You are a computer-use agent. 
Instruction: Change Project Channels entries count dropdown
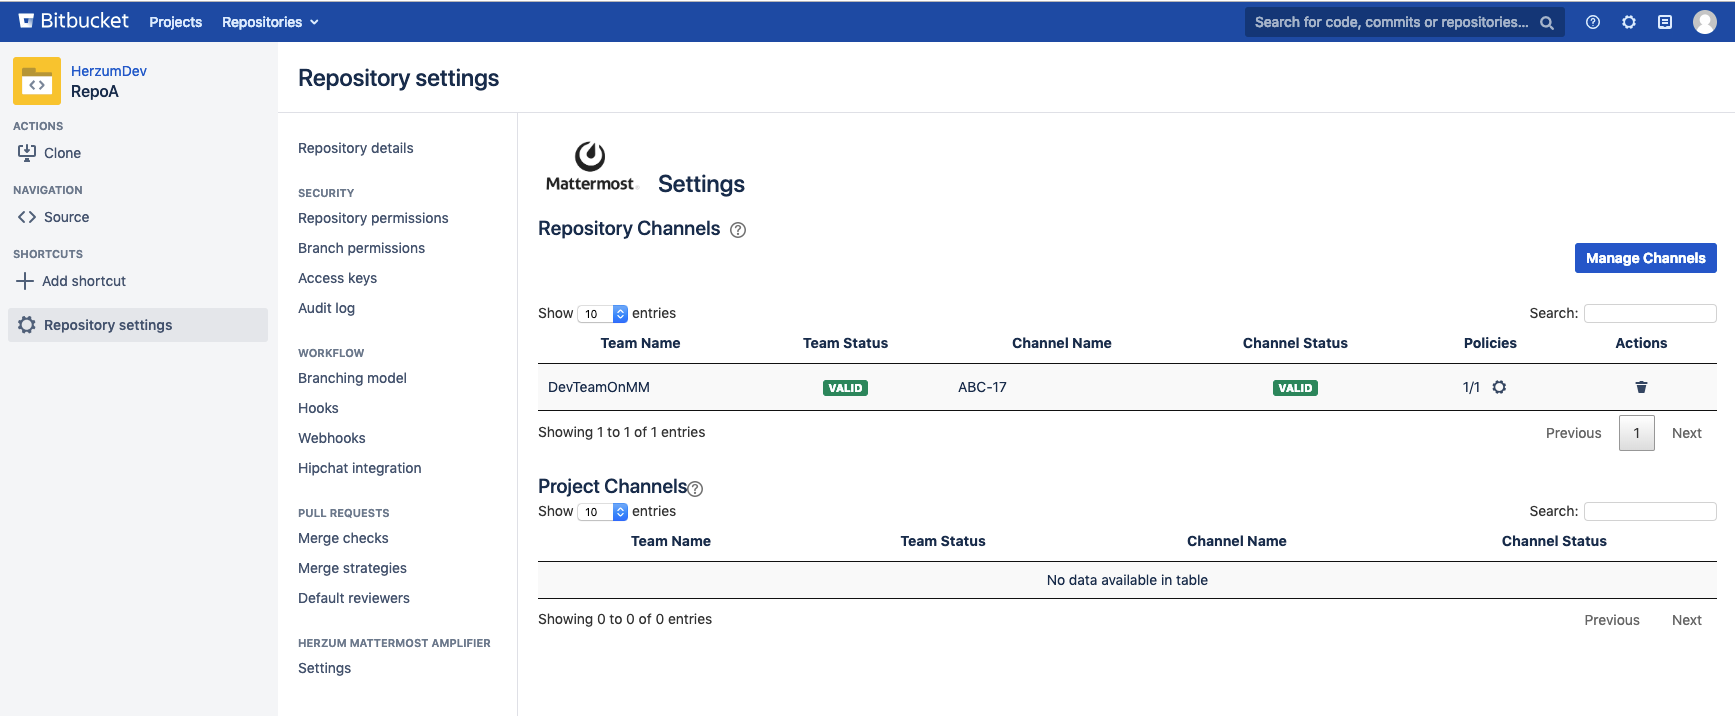click(602, 512)
